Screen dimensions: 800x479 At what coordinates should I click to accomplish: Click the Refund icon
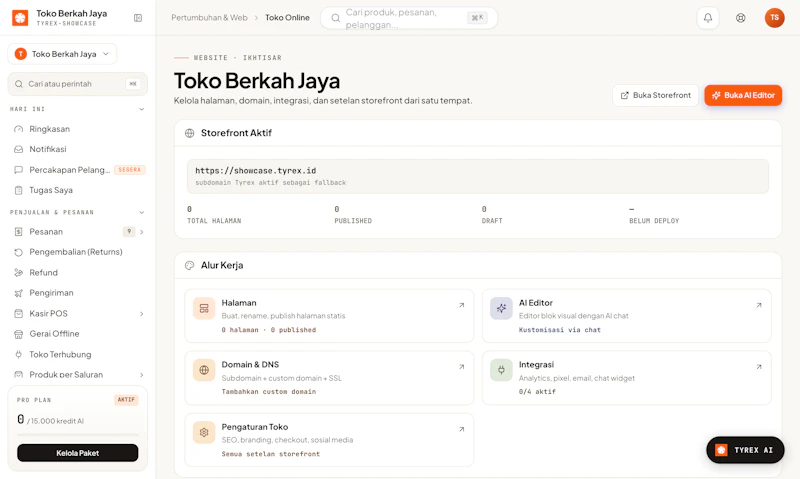(x=18, y=272)
